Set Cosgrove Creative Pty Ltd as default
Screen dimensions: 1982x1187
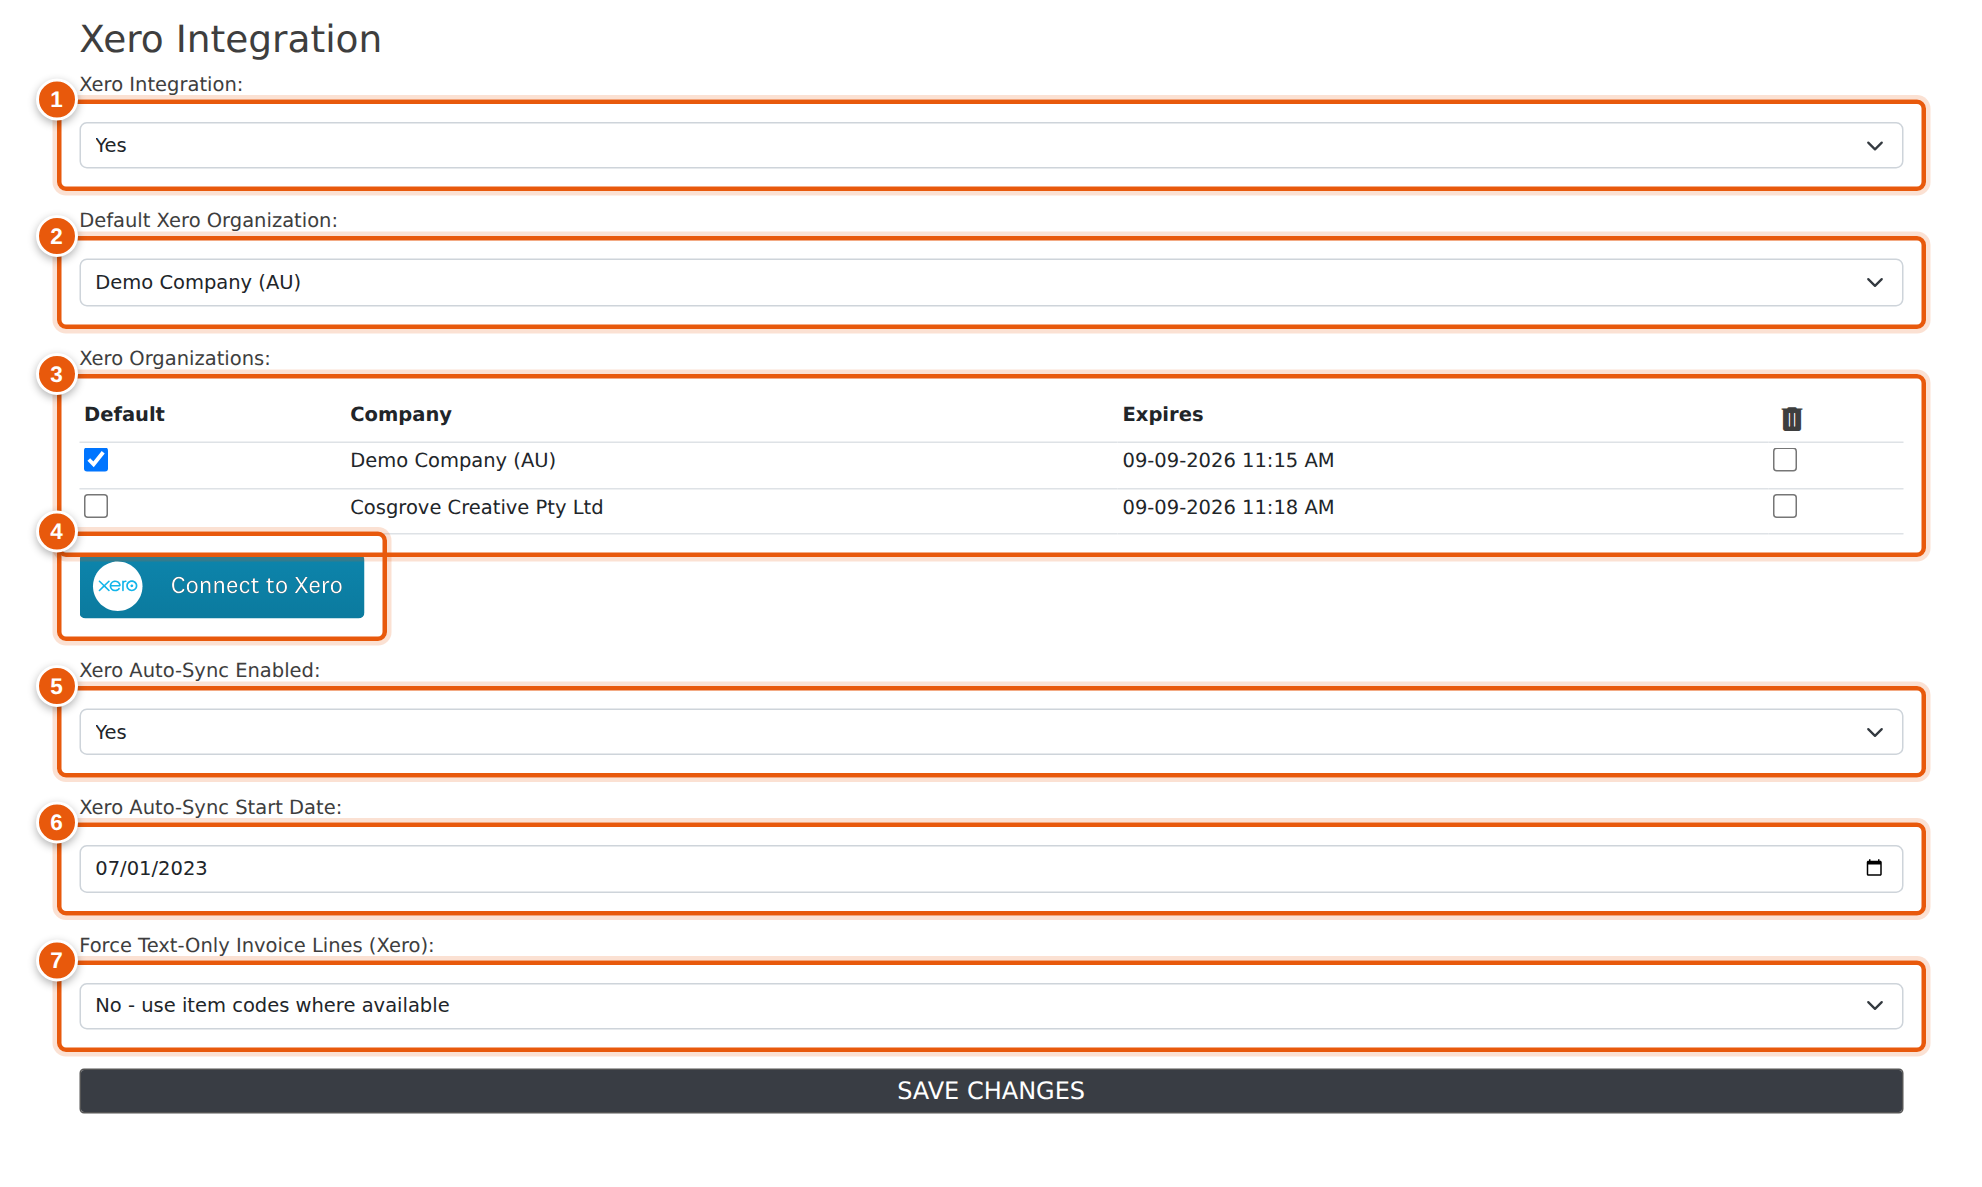pos(96,506)
